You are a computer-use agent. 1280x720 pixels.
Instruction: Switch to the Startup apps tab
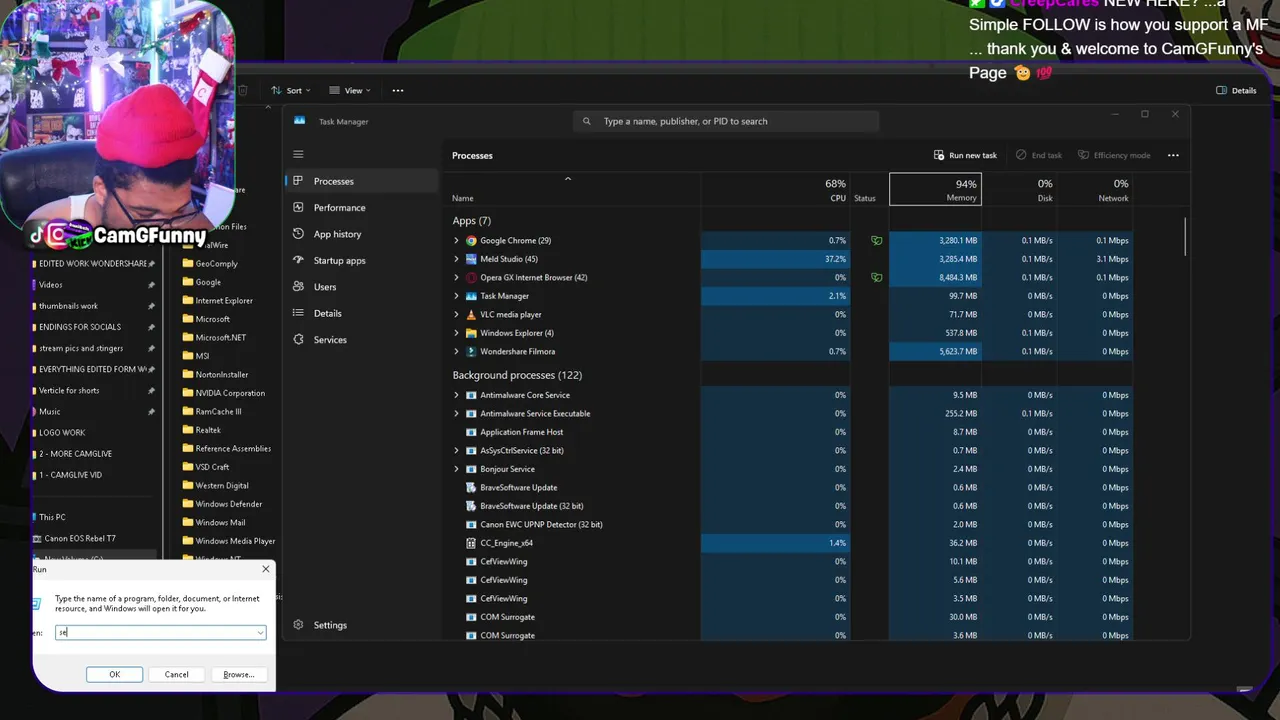click(362, 260)
